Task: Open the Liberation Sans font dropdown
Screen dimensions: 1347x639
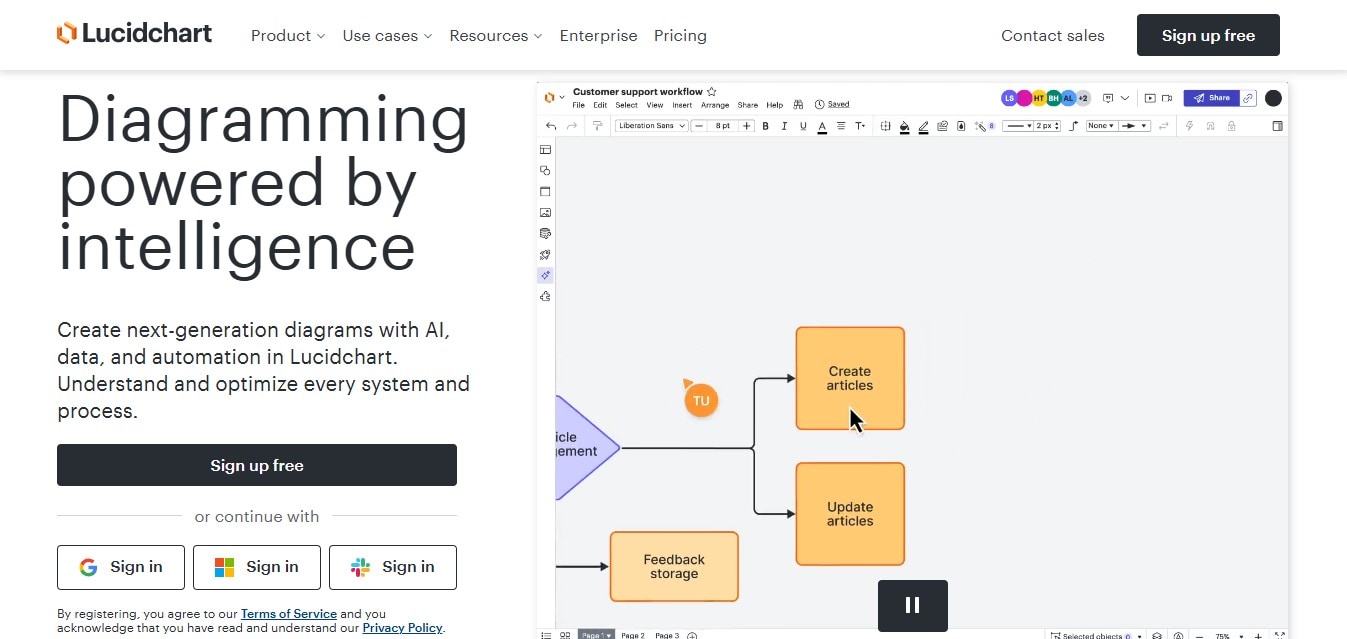Action: (x=652, y=126)
